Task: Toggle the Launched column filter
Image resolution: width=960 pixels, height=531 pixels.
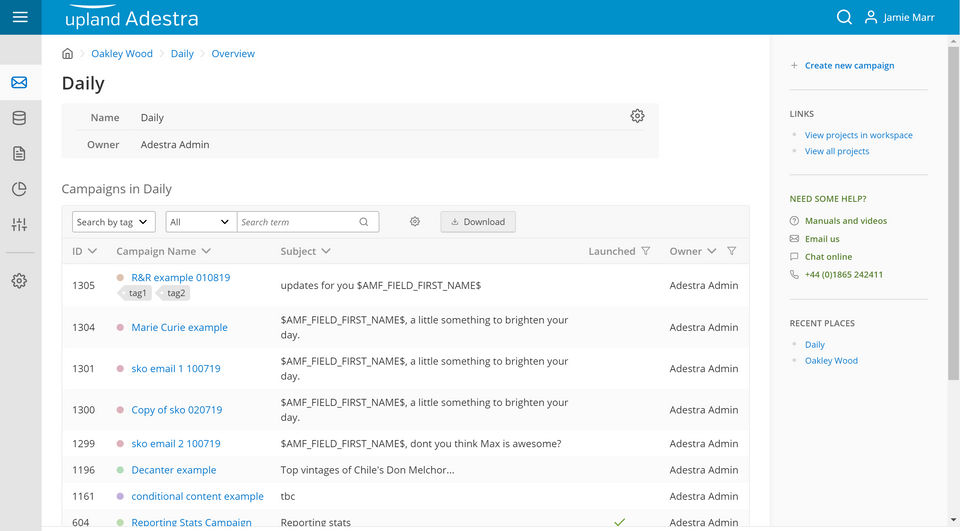Action: point(646,251)
